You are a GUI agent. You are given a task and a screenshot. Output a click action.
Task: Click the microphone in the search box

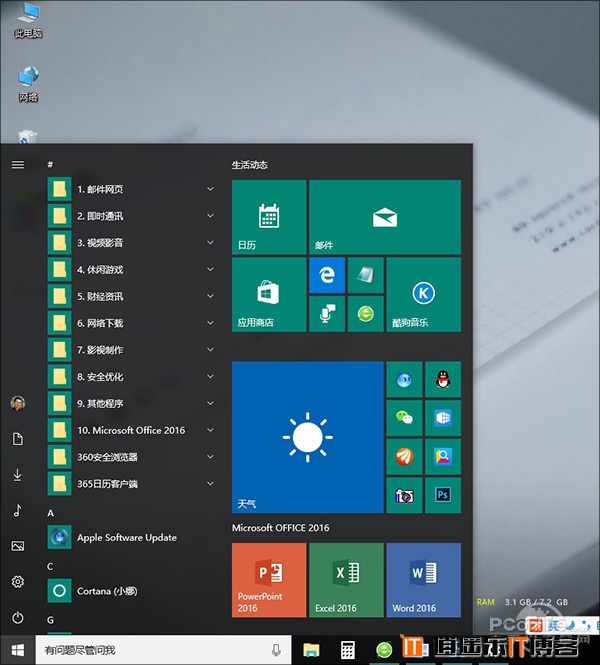(276, 650)
